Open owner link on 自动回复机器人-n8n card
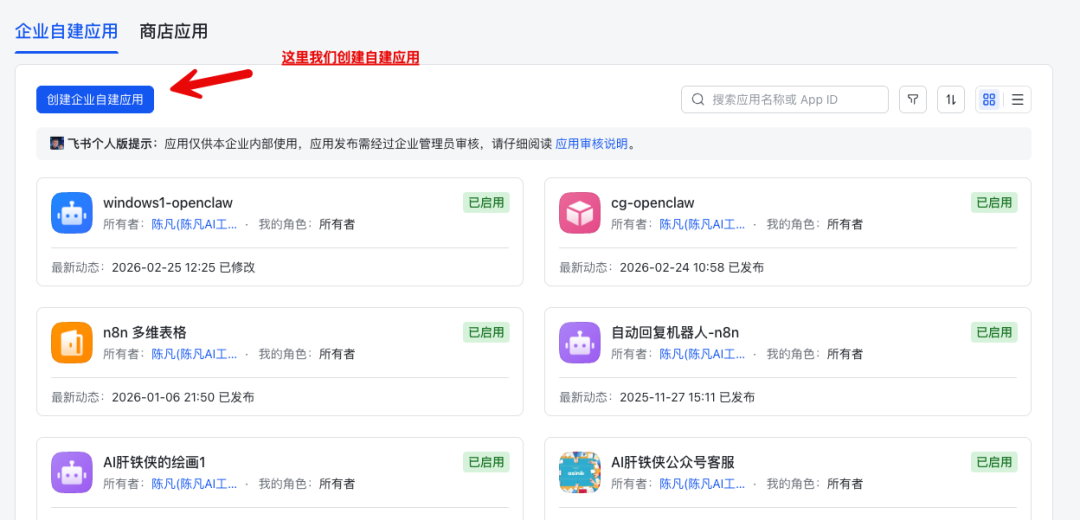 click(x=703, y=354)
